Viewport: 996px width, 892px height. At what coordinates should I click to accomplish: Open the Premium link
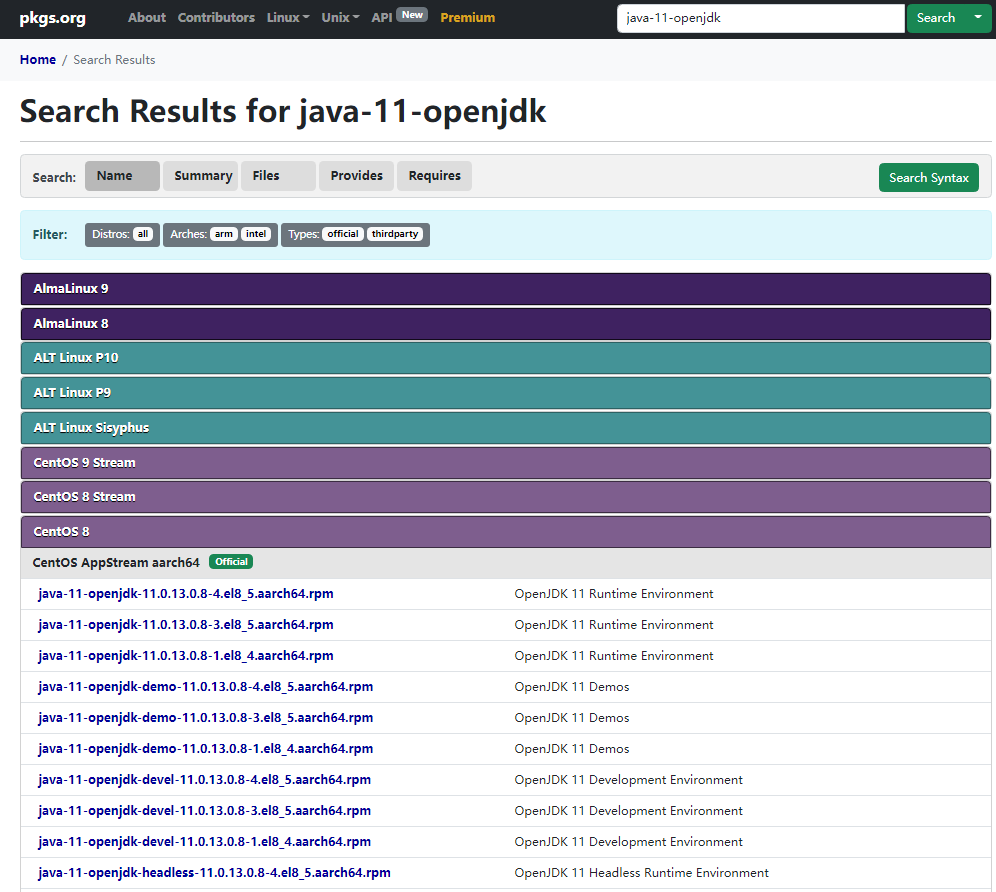coord(468,18)
